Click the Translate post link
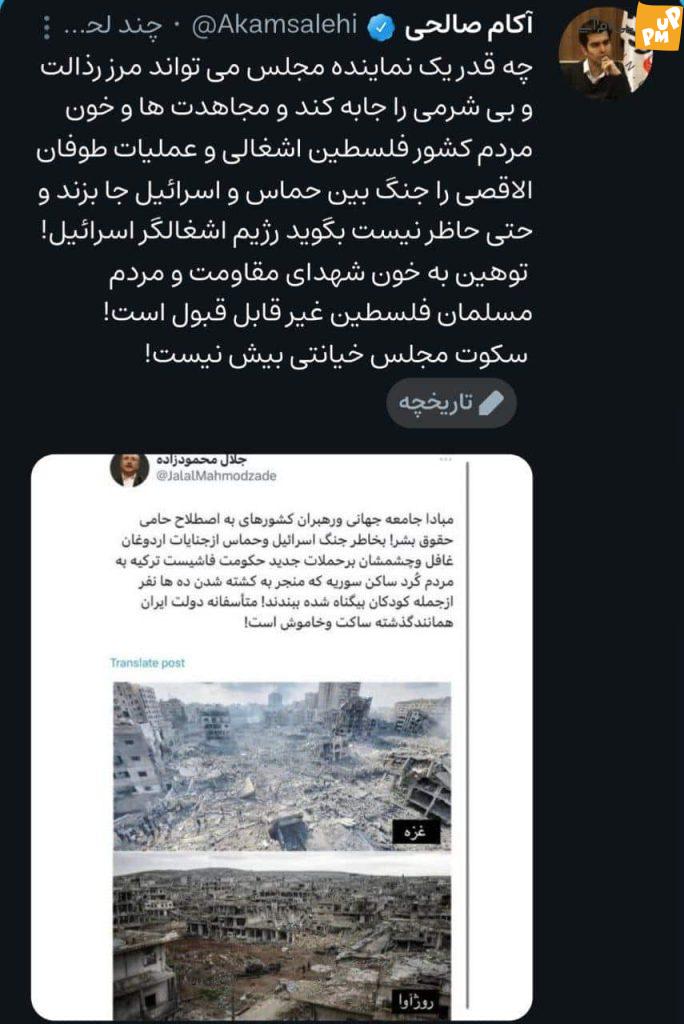 (x=147, y=663)
